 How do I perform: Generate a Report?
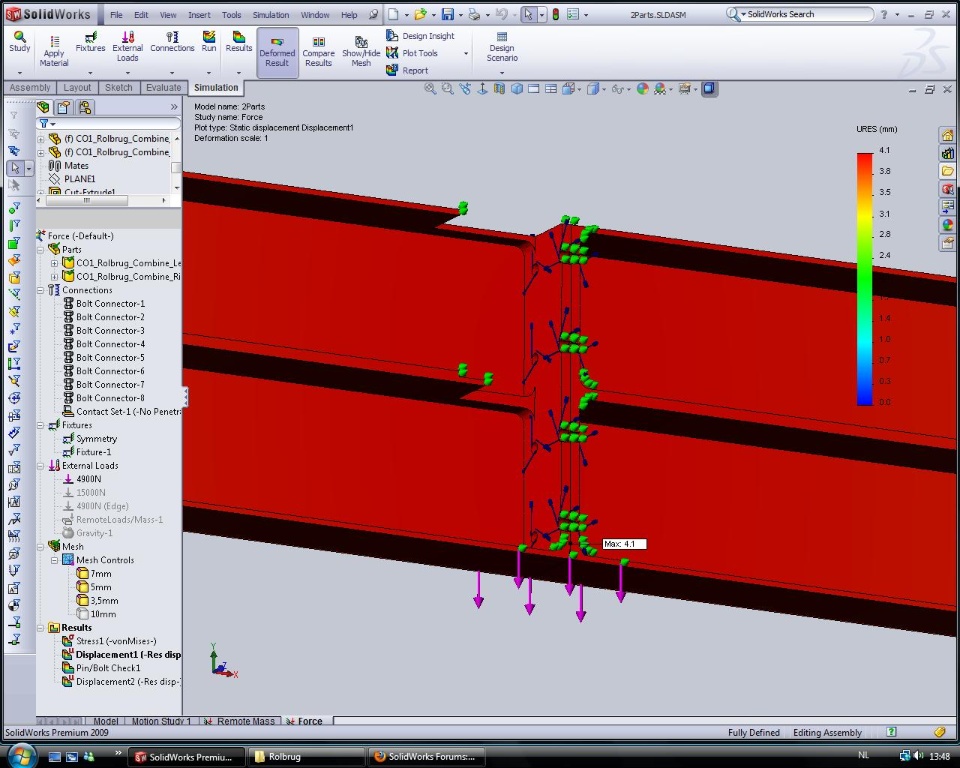(407, 70)
